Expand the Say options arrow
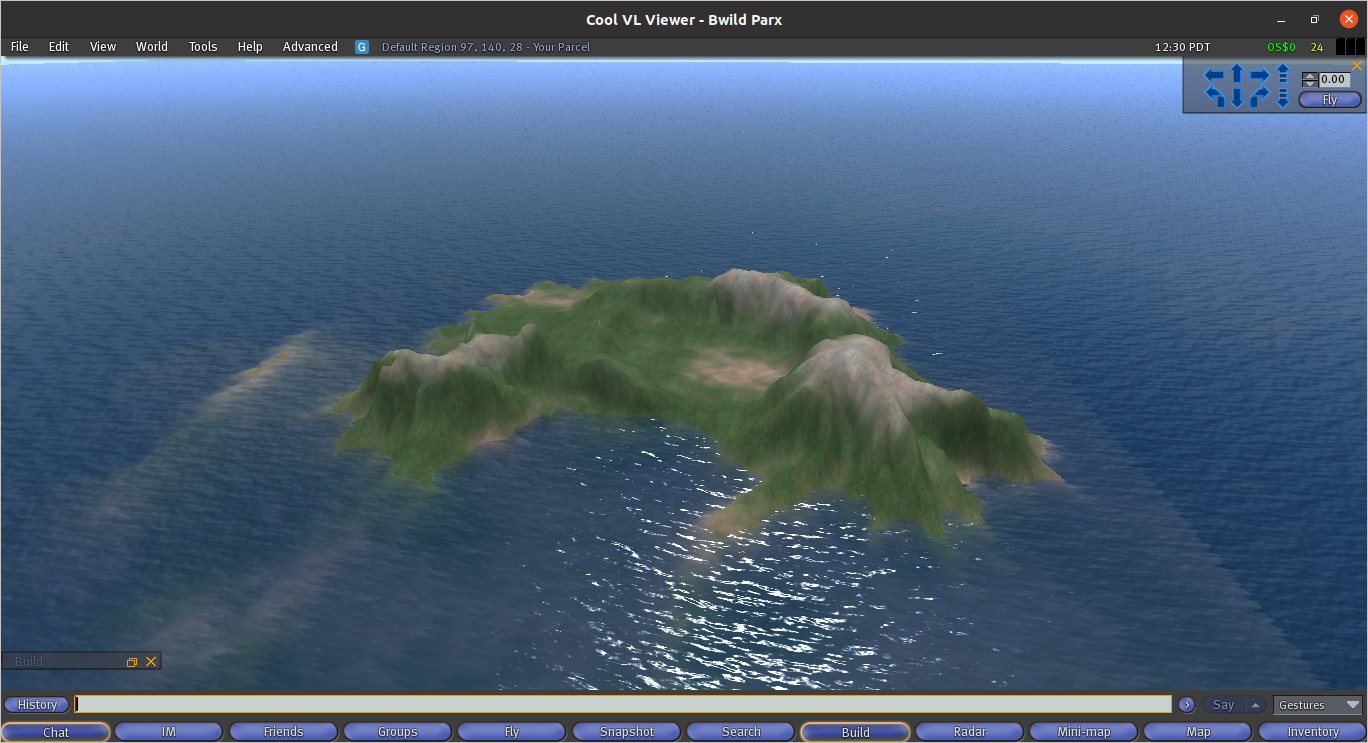This screenshot has width=1368, height=743. click(1256, 705)
